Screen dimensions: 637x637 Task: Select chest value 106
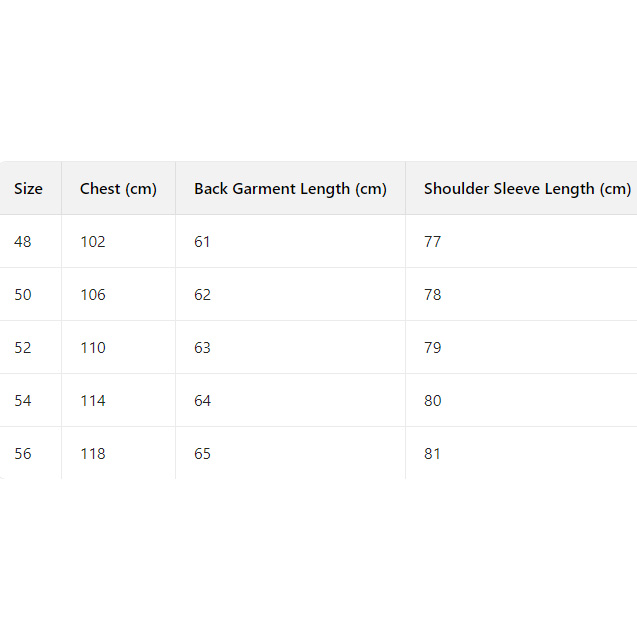coord(93,295)
